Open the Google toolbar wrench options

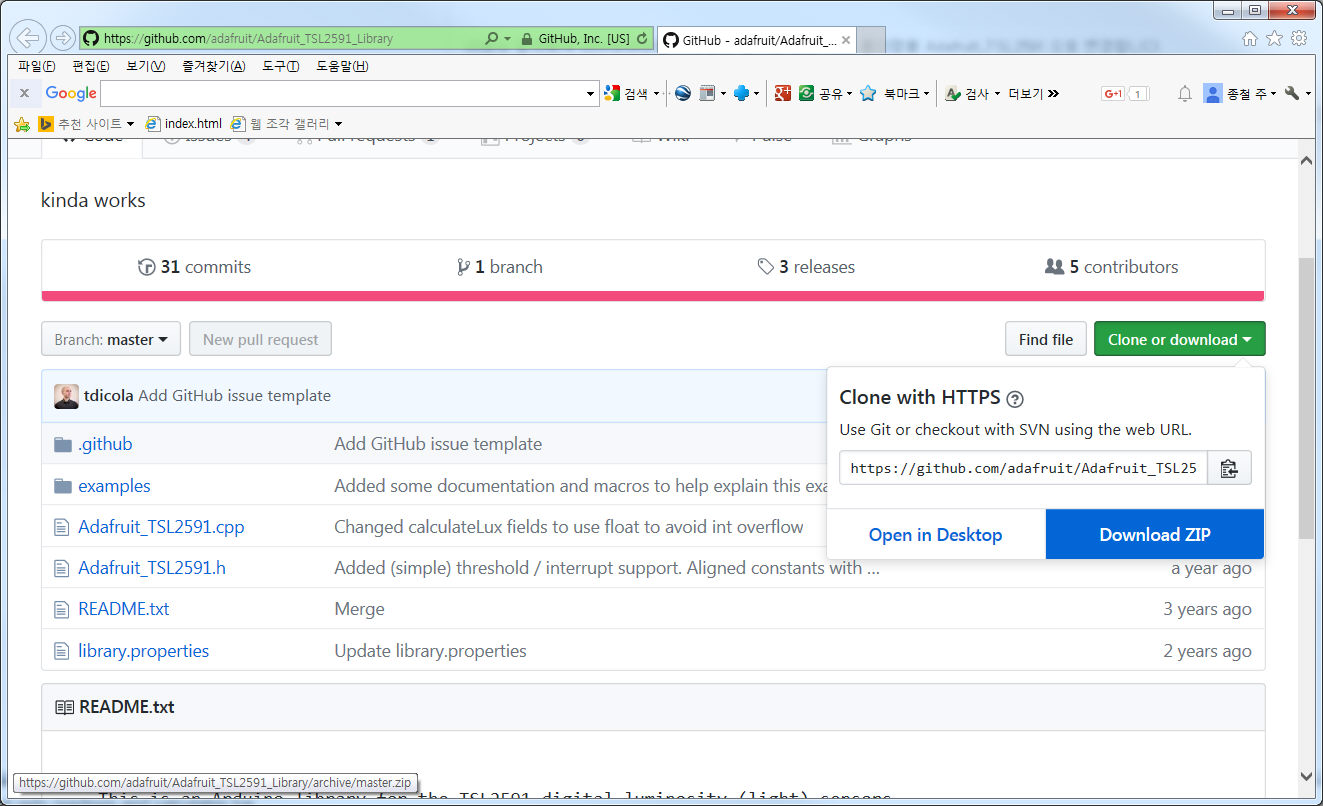(1292, 93)
